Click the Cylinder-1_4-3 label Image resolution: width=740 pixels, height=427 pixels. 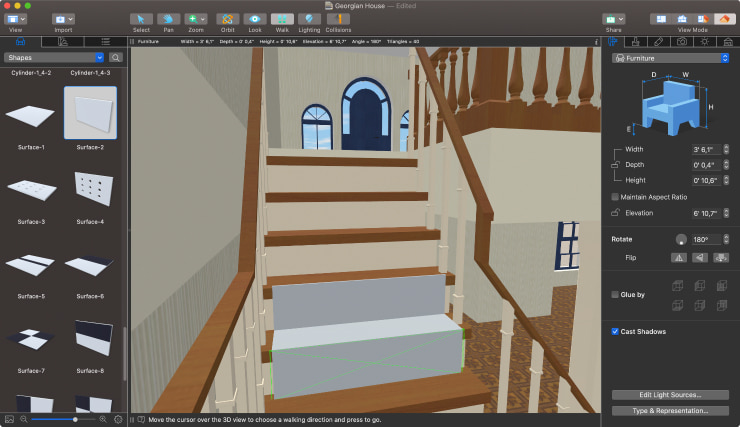click(90, 73)
